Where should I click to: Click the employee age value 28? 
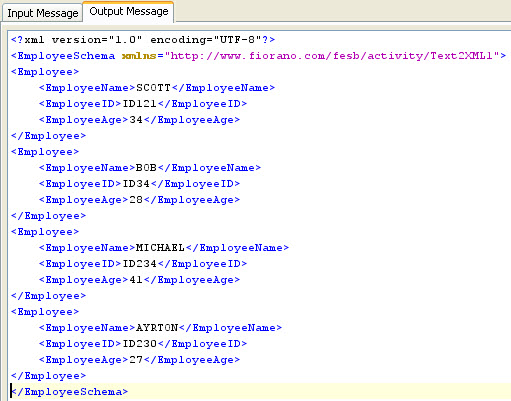coord(136,200)
